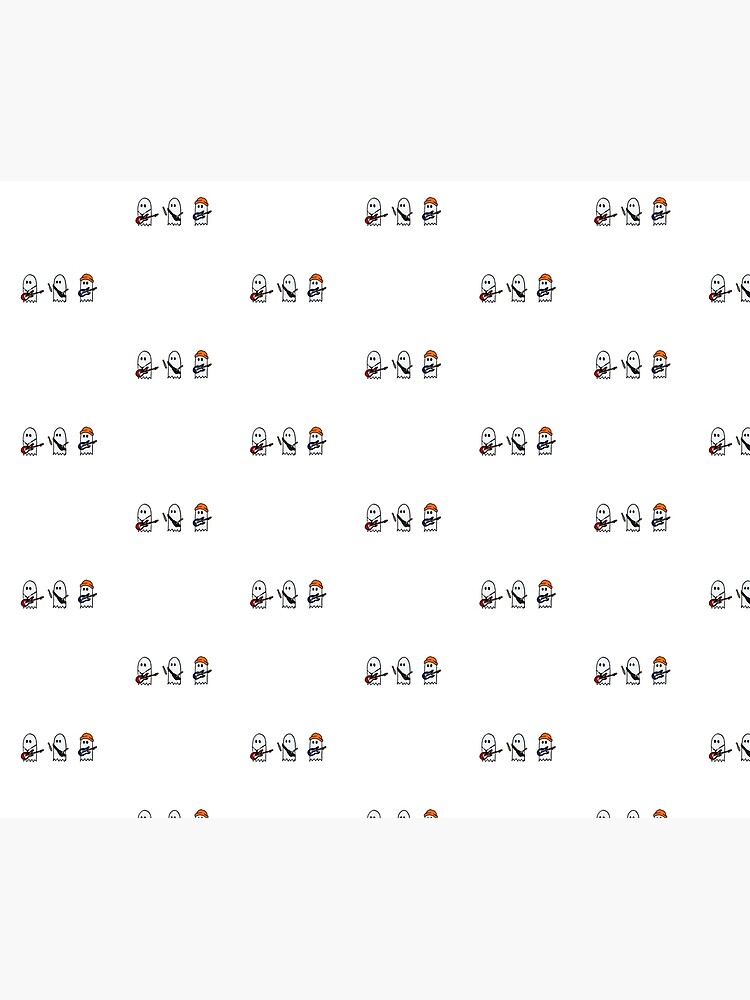
Task: Select drumstick ghost in third row's rightmost trio
Action: pos(631,365)
